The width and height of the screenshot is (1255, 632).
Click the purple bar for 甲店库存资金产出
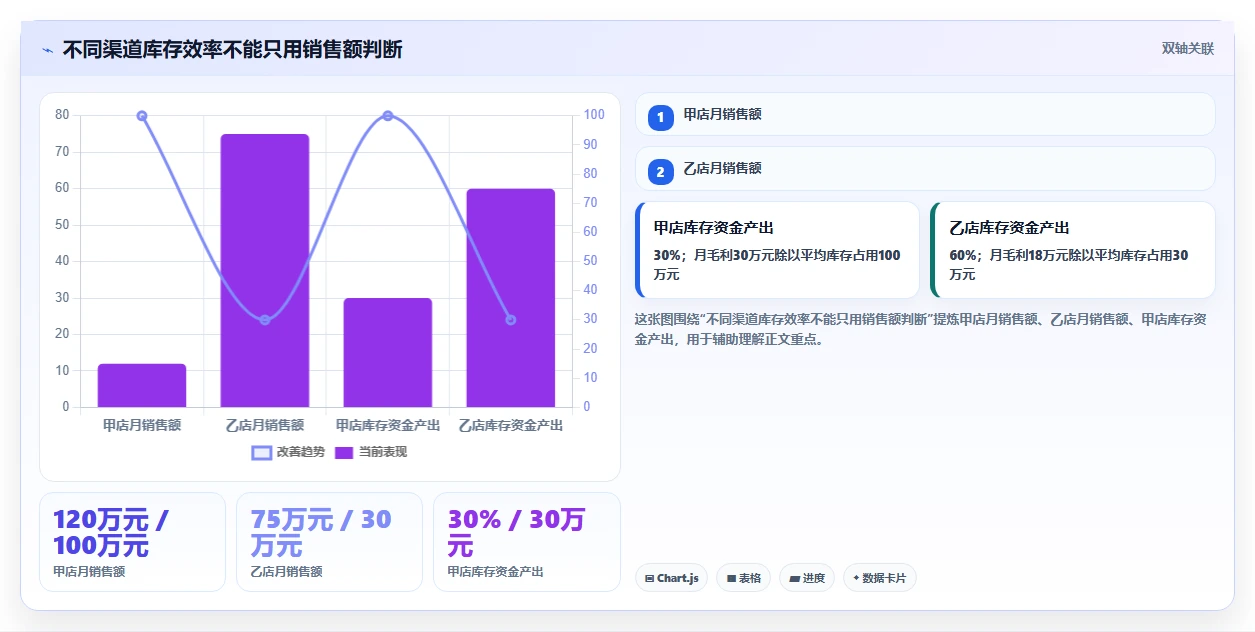pos(388,352)
